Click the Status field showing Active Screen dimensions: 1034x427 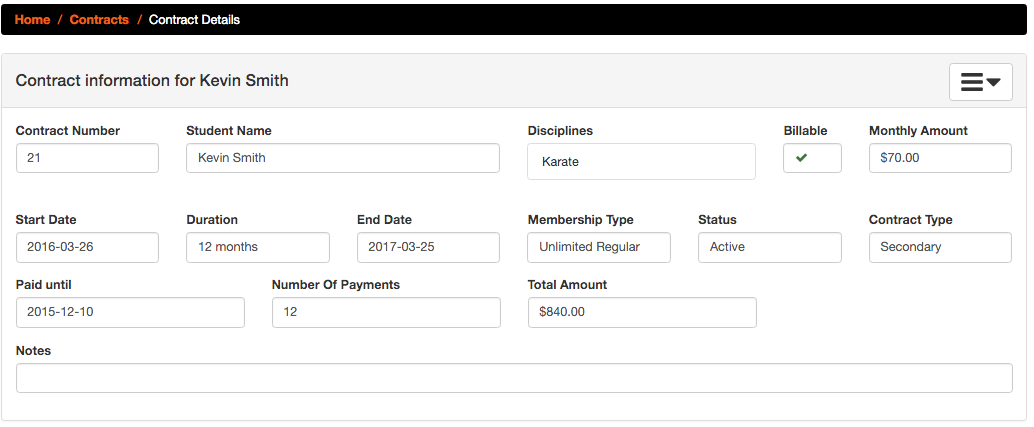[x=770, y=247]
